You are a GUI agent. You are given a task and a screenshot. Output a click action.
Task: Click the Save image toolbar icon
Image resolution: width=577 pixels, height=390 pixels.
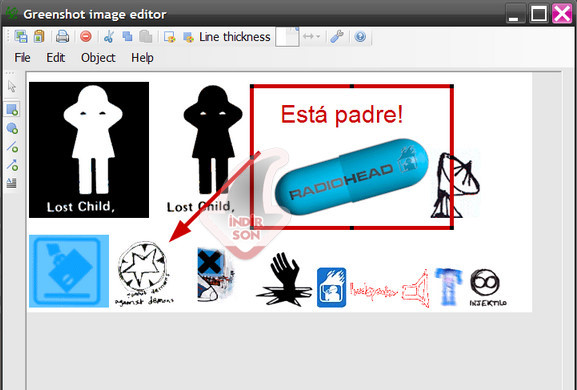point(21,36)
